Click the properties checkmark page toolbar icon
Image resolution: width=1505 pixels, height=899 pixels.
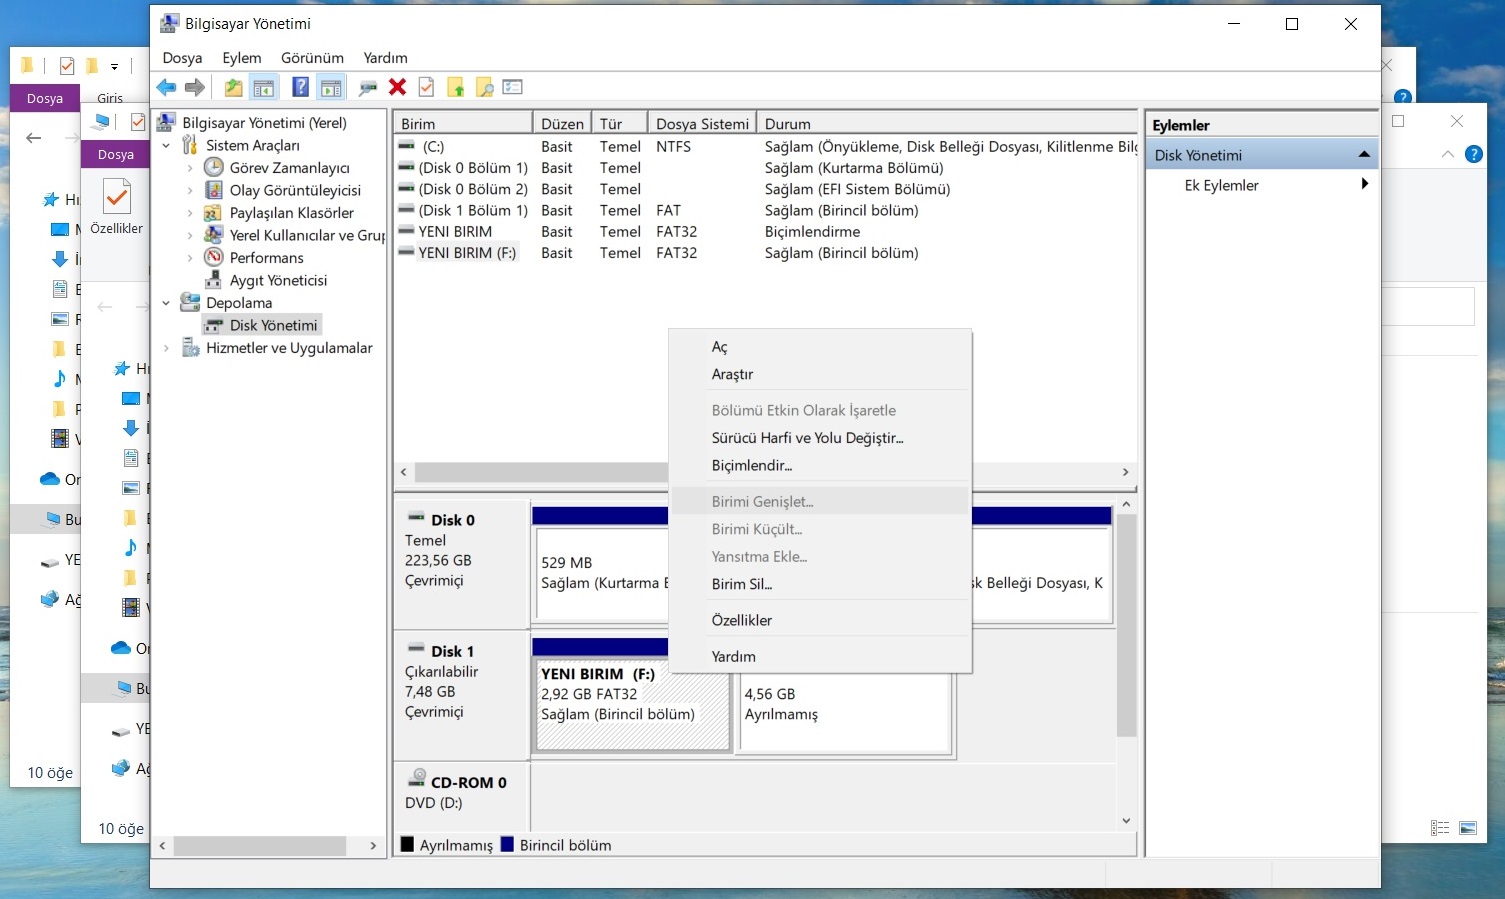[426, 88]
